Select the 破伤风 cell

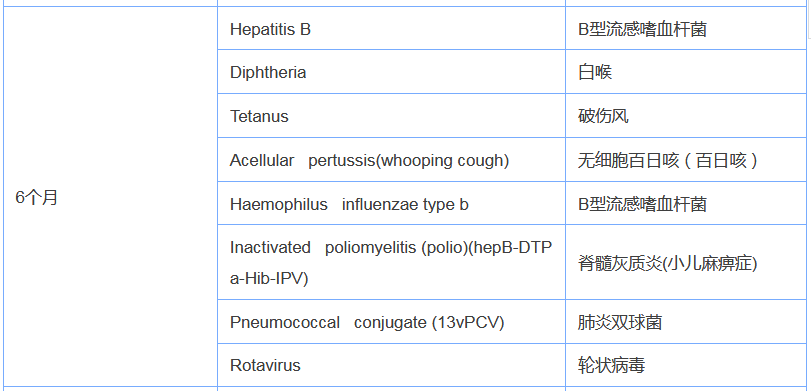coord(686,116)
